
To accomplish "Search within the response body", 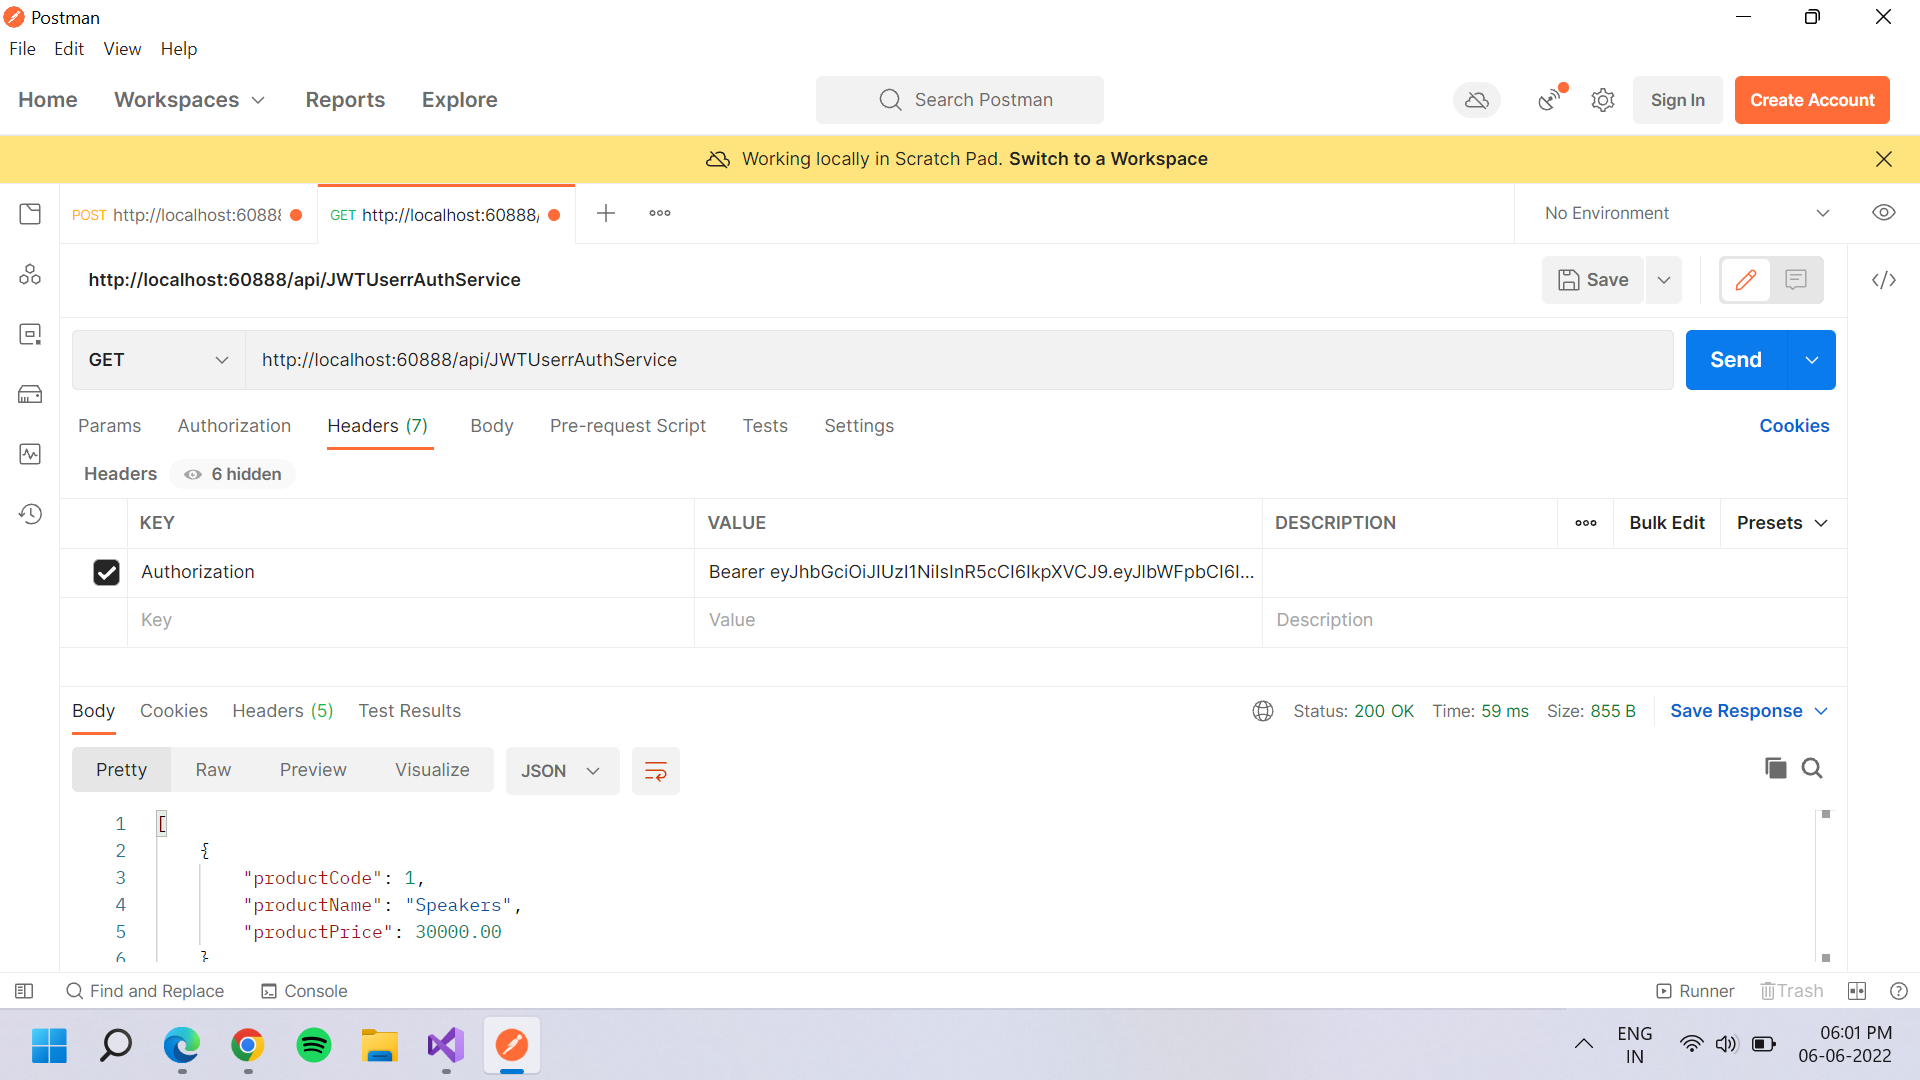I will pos(1812,768).
